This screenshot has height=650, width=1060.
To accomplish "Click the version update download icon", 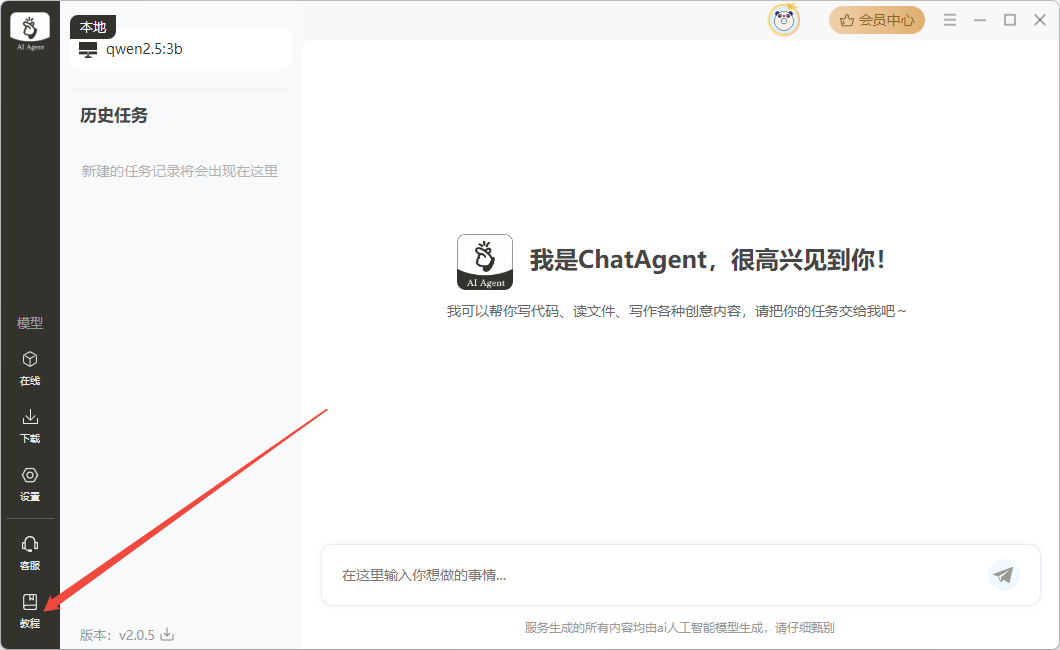I will 167,634.
